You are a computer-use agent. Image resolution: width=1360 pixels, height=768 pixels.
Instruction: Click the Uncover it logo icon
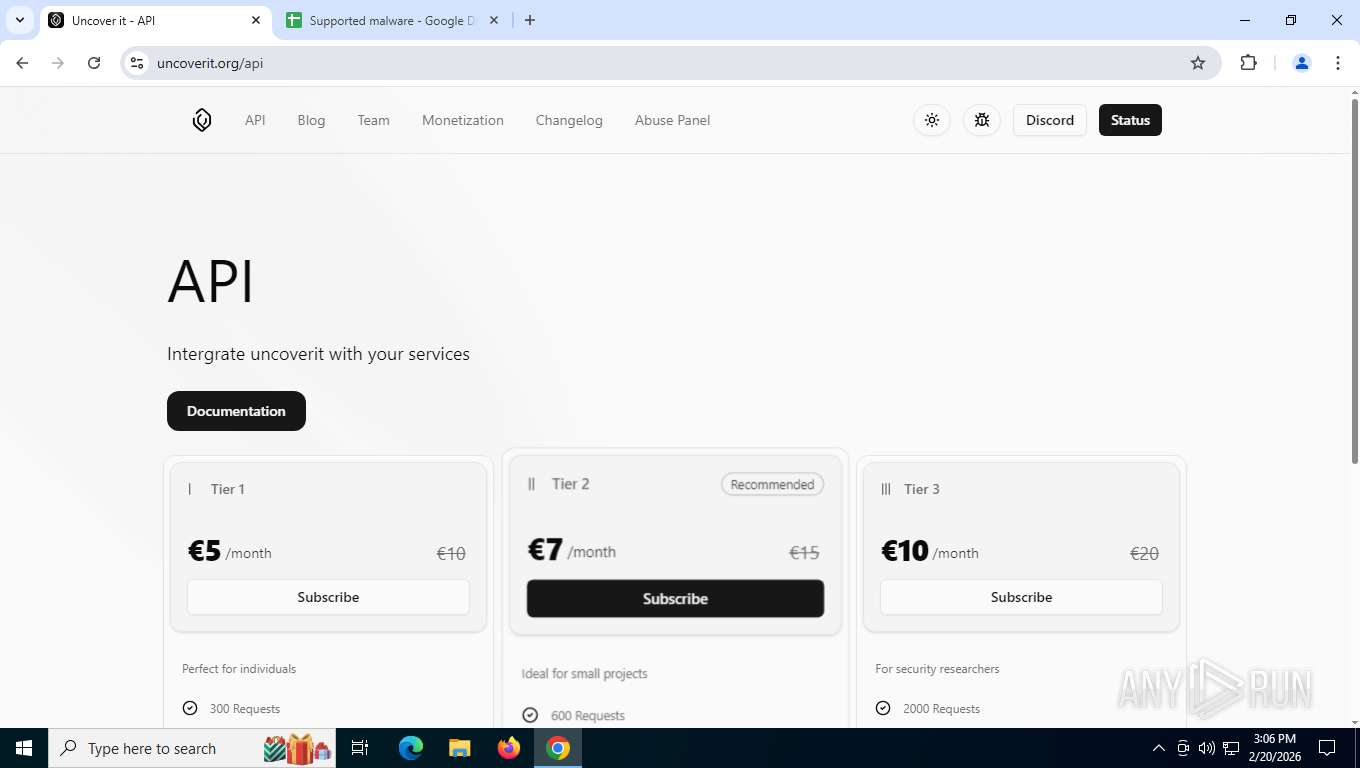202,120
